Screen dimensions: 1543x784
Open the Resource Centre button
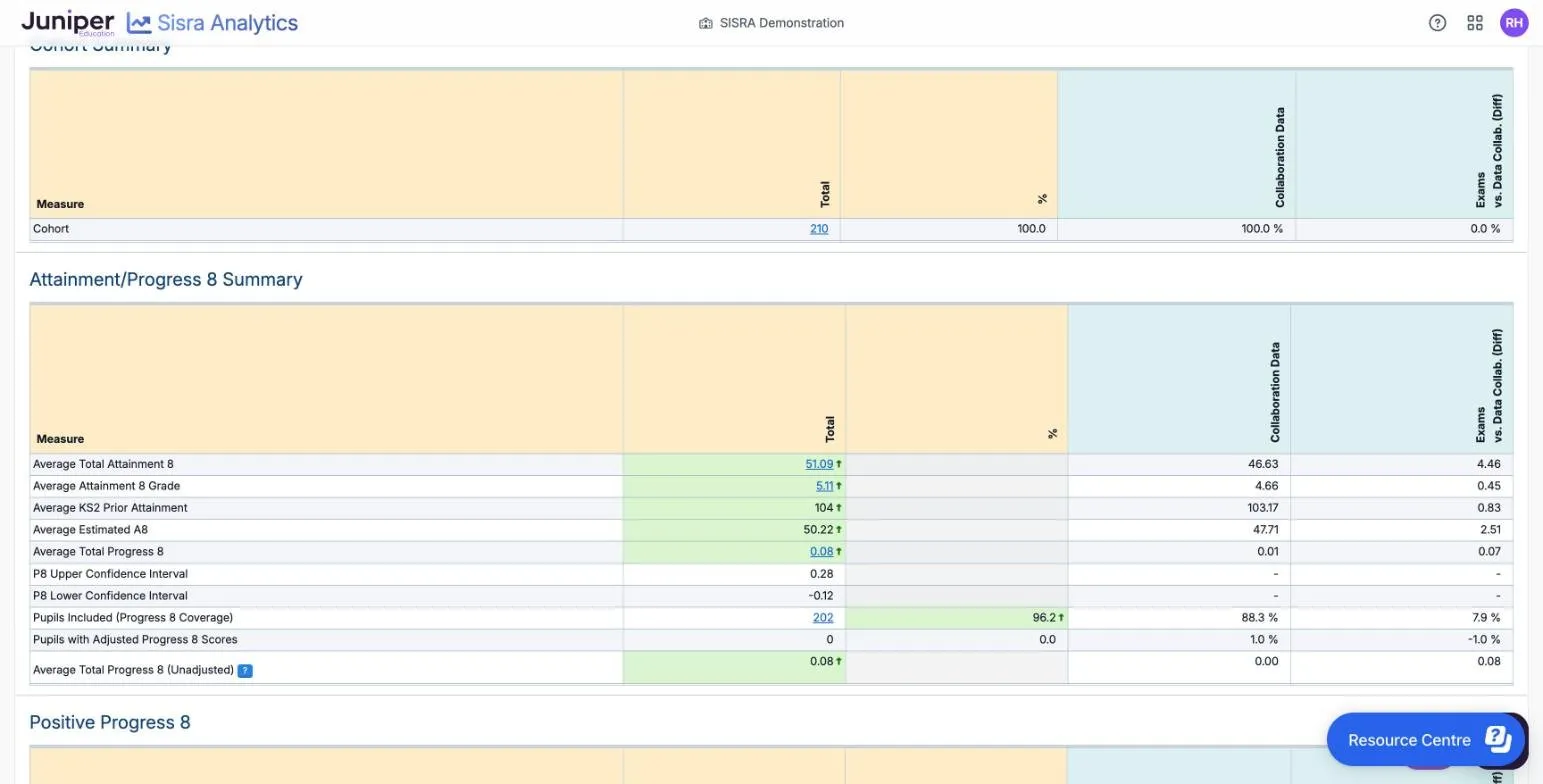pyautogui.click(x=1426, y=739)
